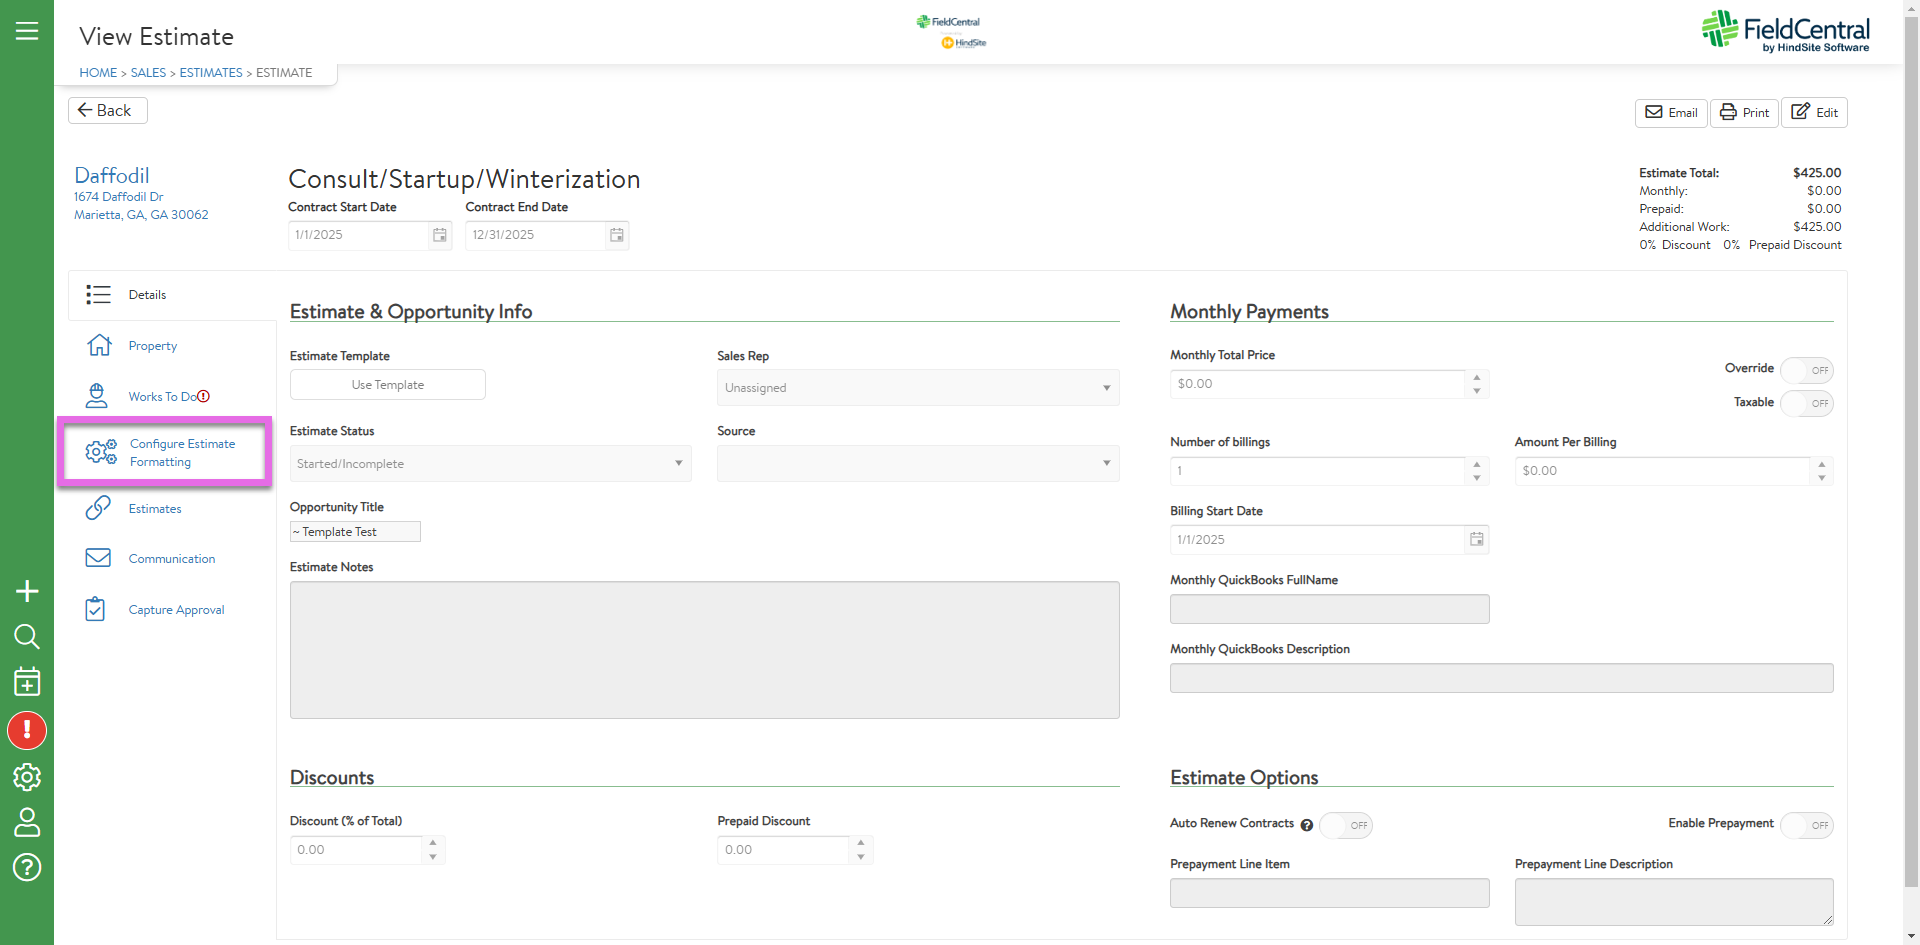Open the calendar add icon in sidebar
The height and width of the screenshot is (945, 1920).
click(27, 682)
